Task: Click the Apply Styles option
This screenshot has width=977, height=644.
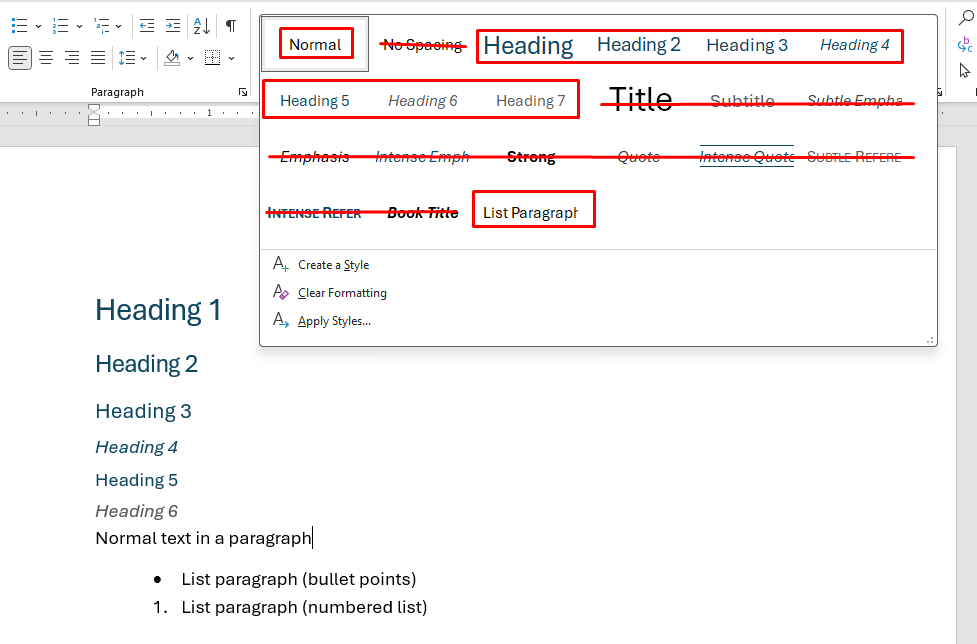Action: pyautogui.click(x=334, y=321)
